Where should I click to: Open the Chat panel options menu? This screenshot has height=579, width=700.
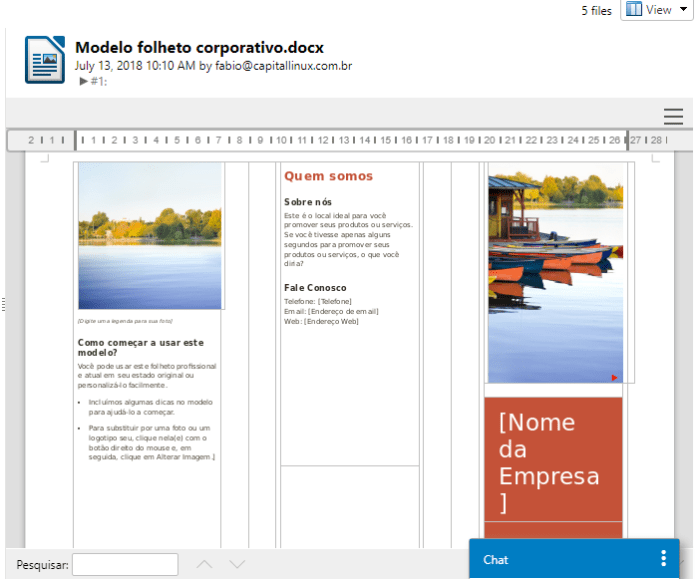[662, 559]
